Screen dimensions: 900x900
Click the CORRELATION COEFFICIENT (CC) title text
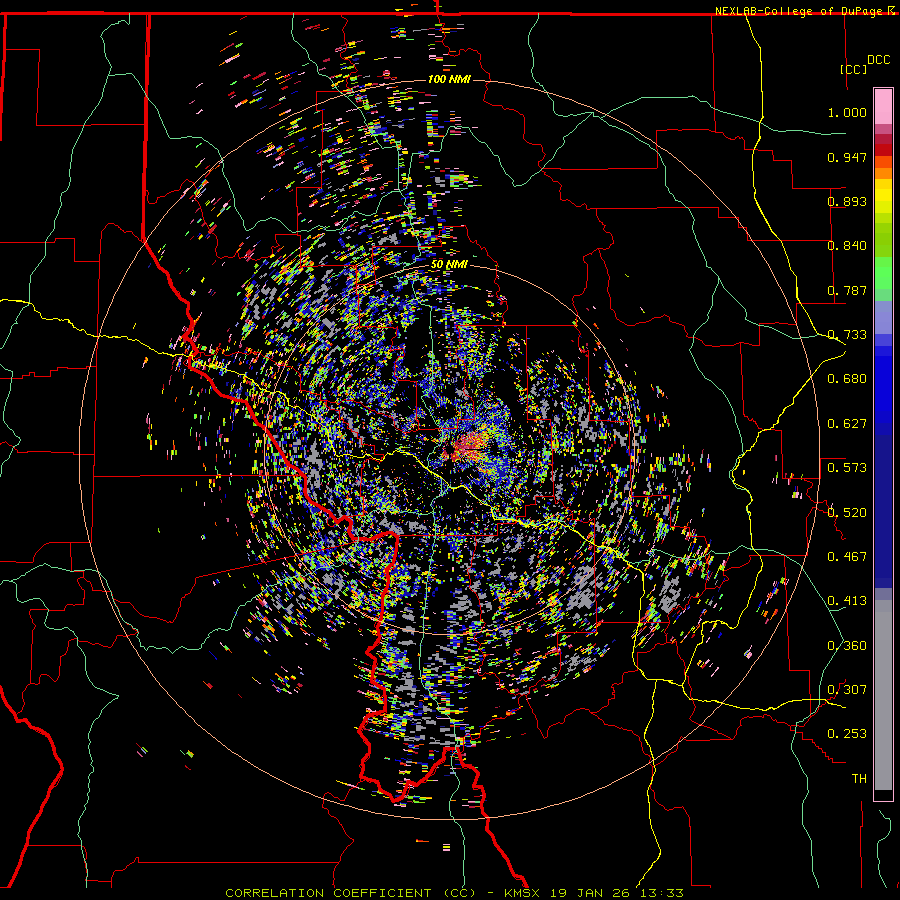[x=351, y=893]
